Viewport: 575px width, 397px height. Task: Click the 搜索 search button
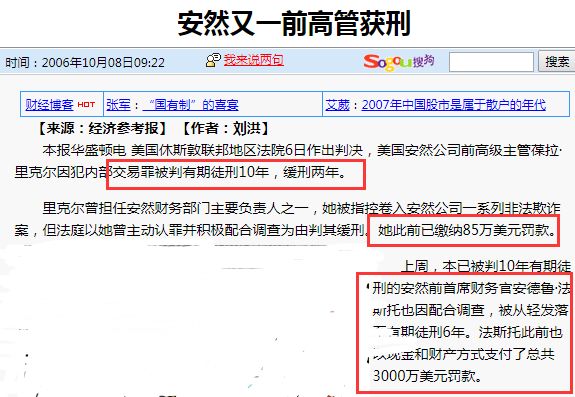tap(557, 62)
